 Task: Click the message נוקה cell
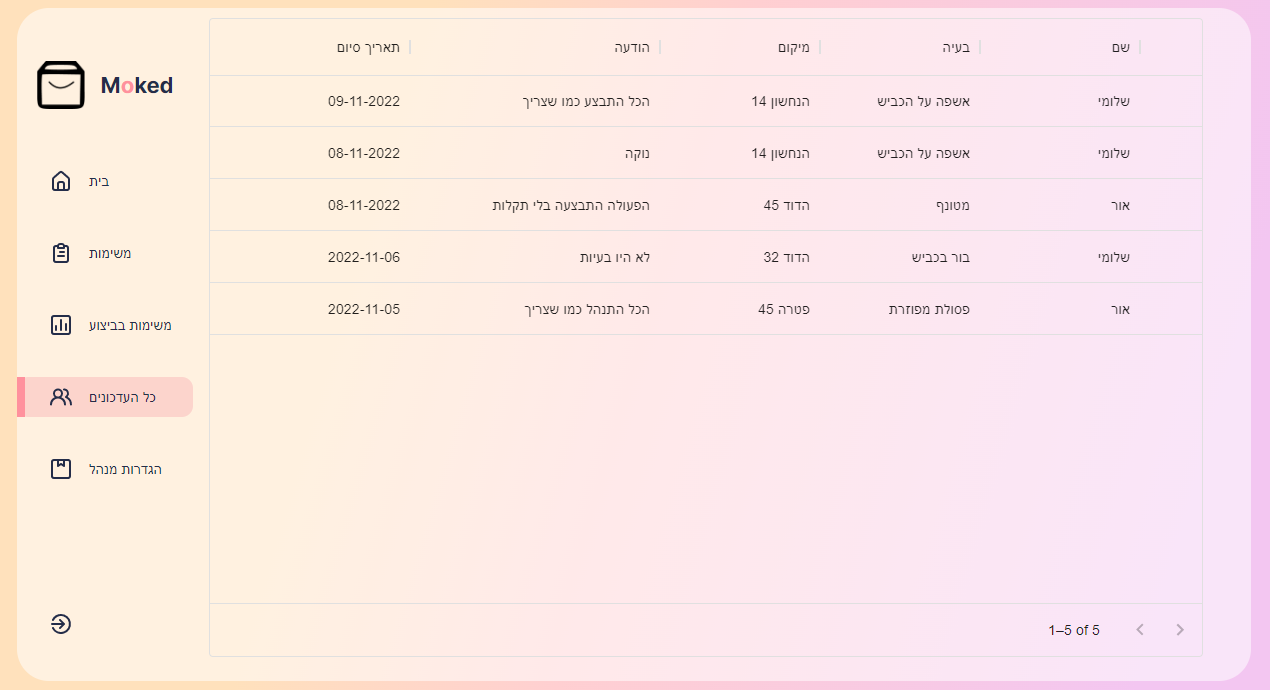coord(637,153)
